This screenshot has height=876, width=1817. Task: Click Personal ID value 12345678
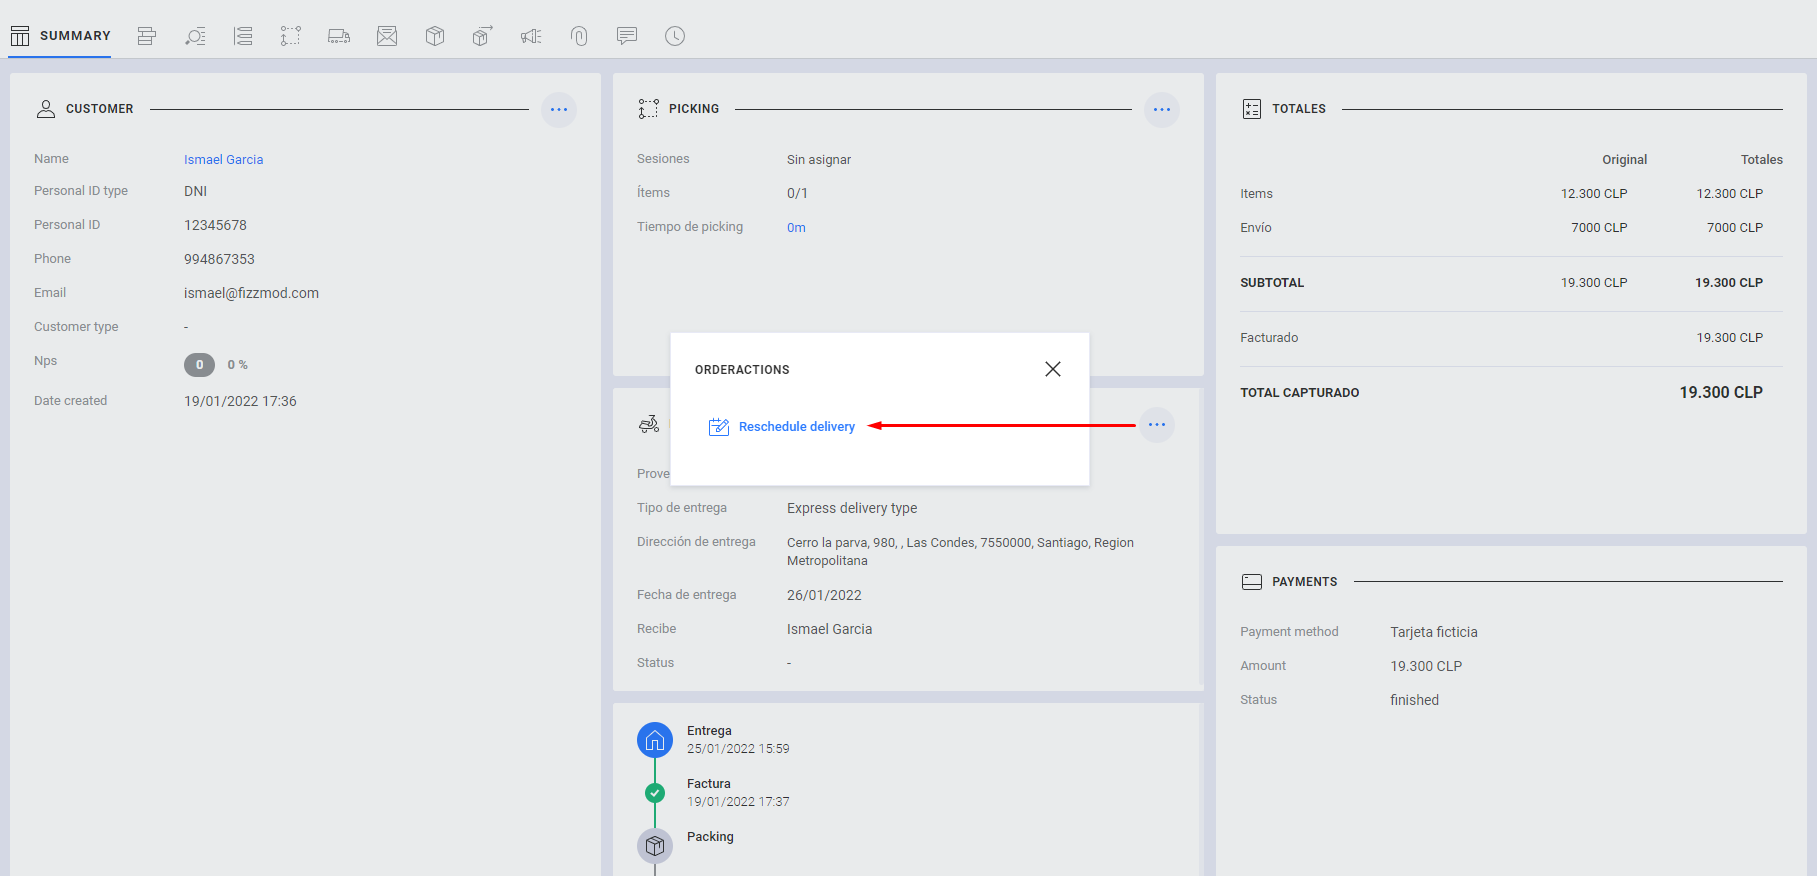pyautogui.click(x=215, y=225)
